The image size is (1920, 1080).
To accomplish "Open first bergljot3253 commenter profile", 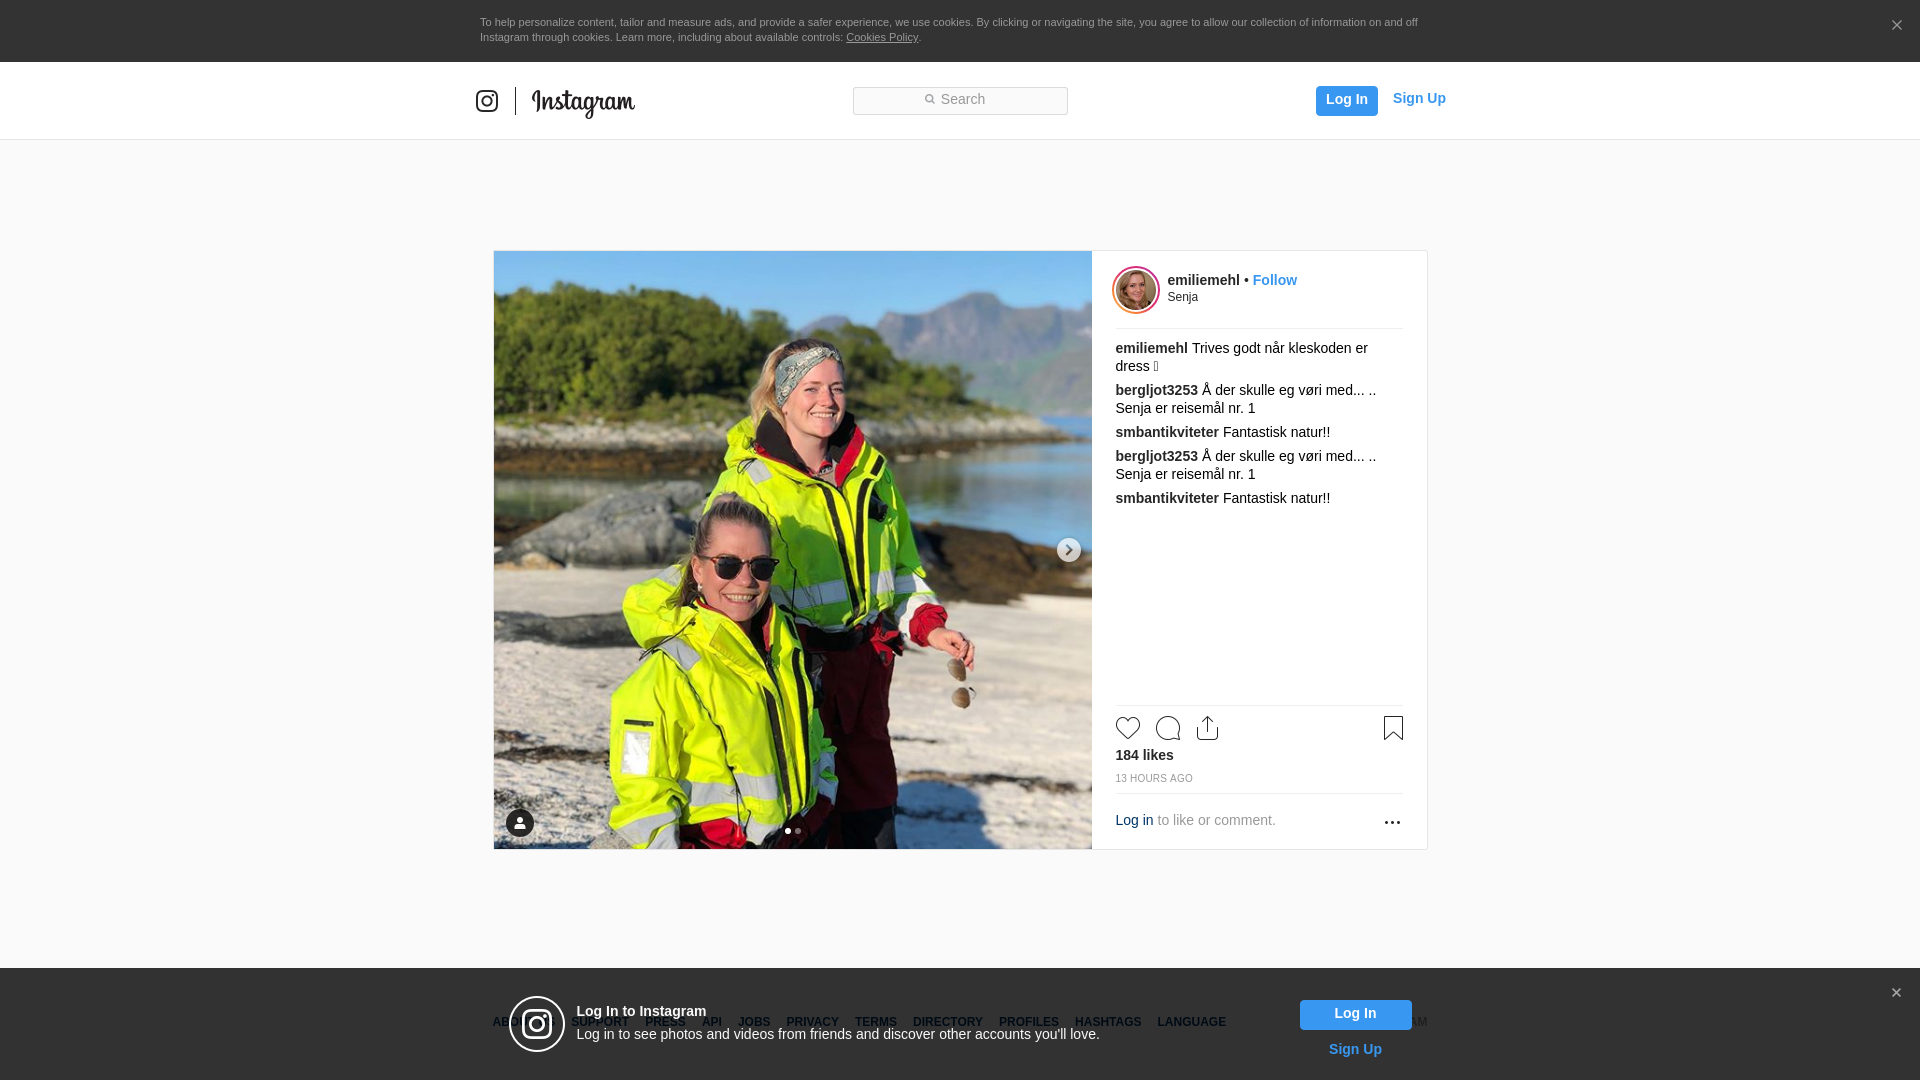I will coord(1156,390).
